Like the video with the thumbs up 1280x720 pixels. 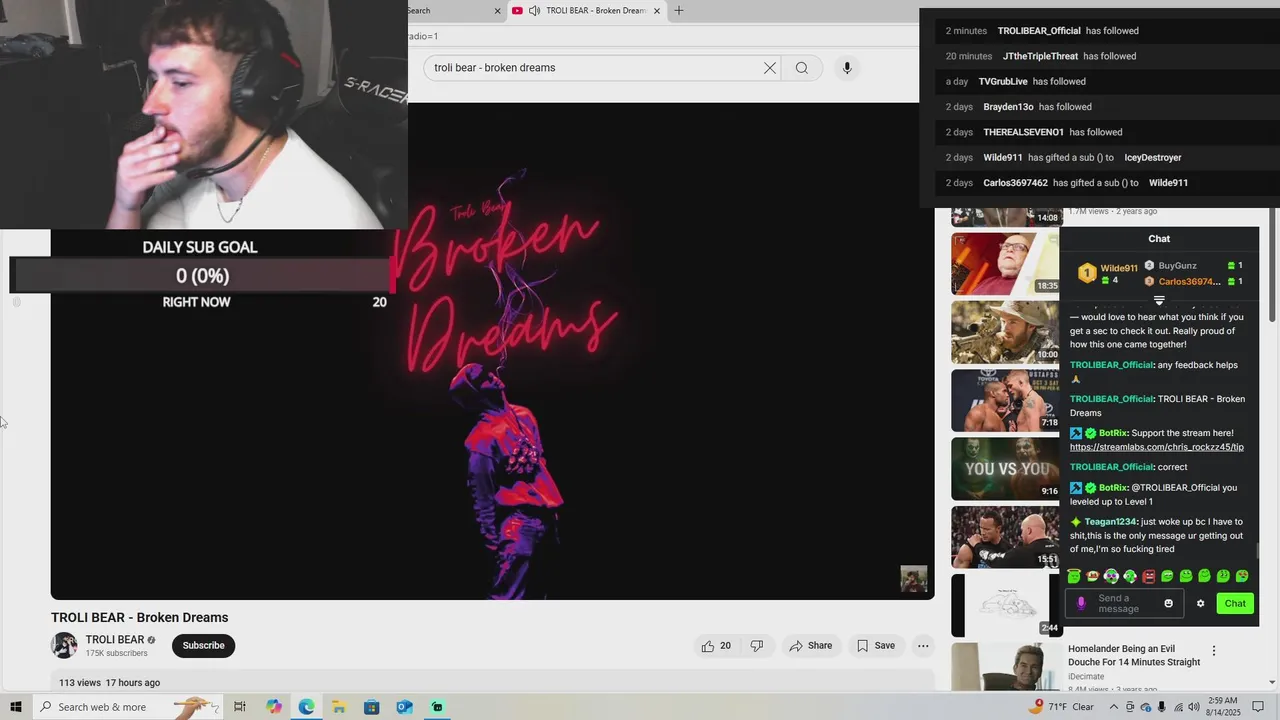click(x=716, y=646)
